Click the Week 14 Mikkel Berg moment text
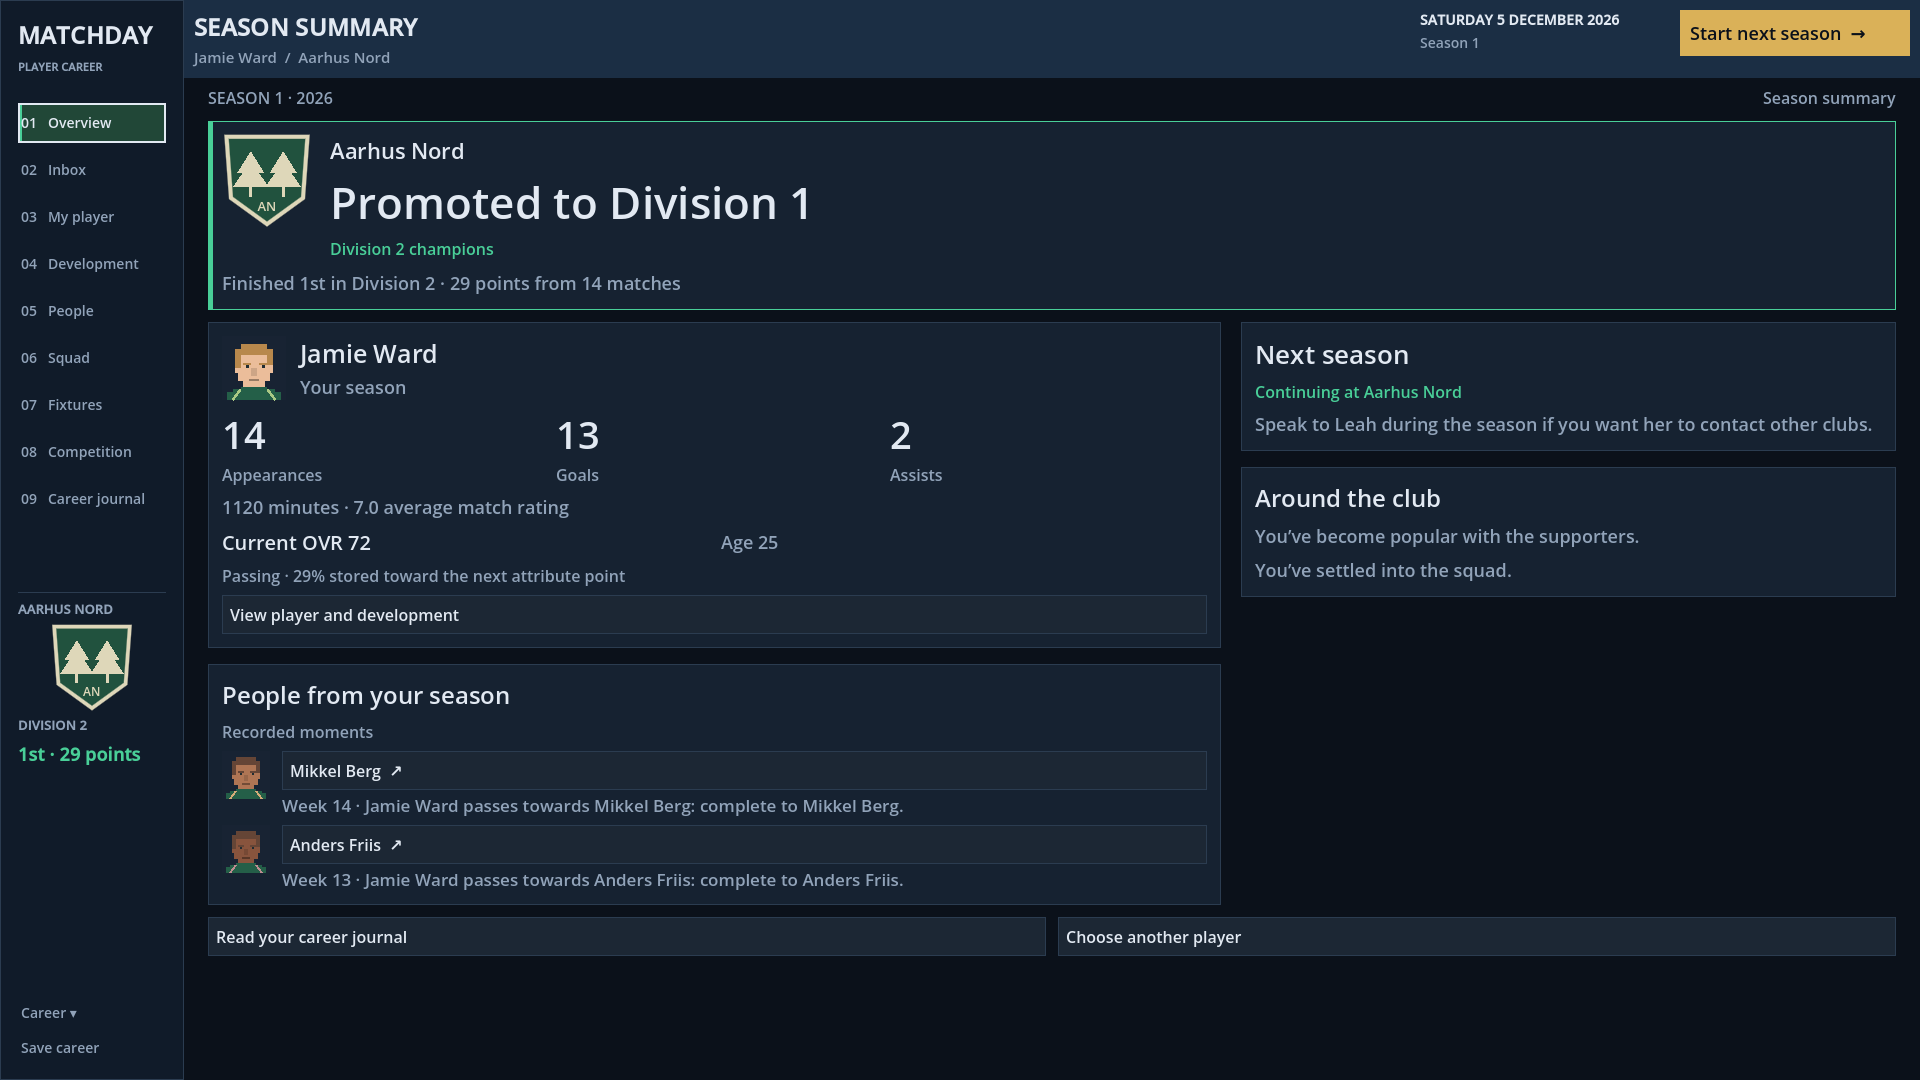The image size is (1920, 1080). 592,806
